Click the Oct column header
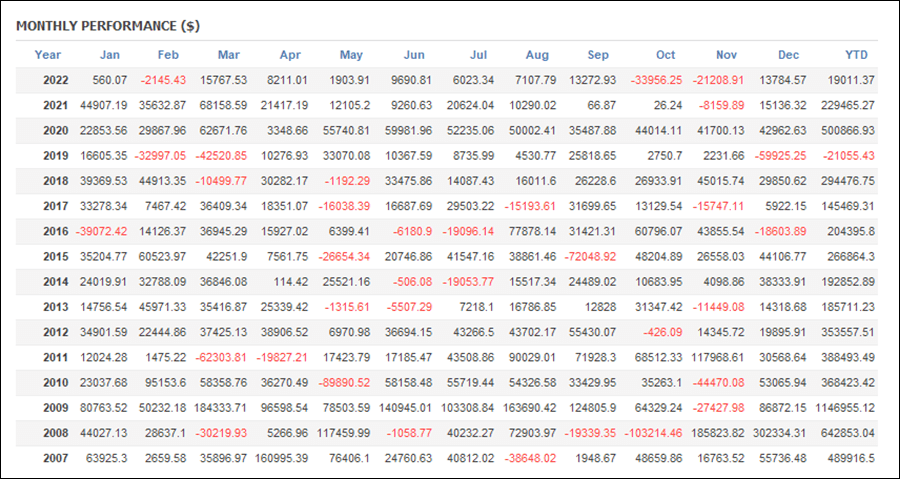This screenshot has height=479, width=900. click(666, 56)
